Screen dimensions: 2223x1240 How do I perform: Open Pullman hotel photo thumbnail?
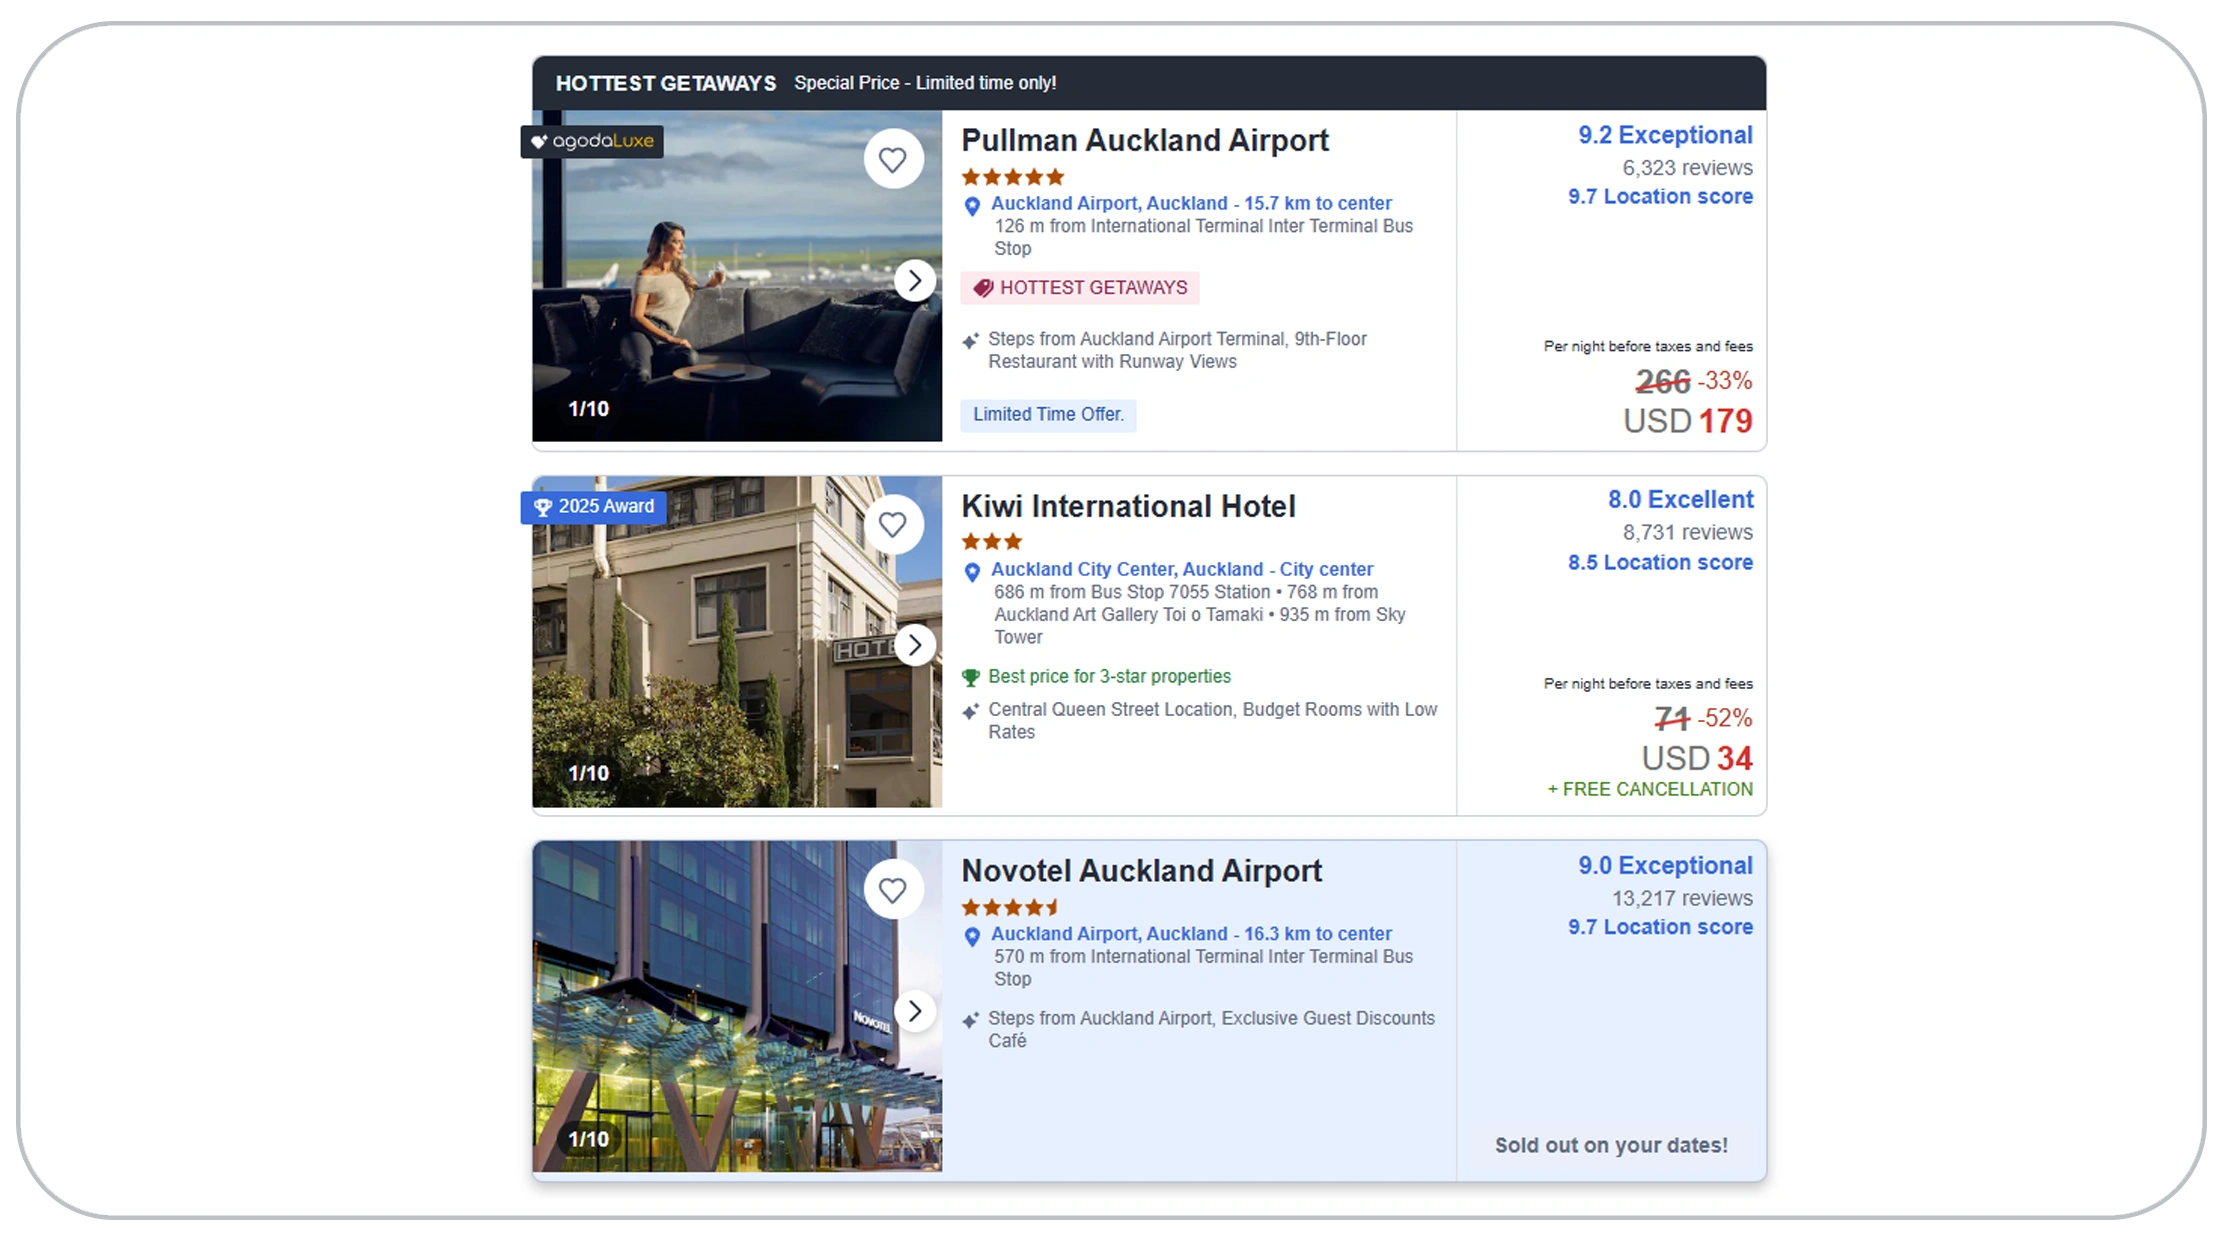pyautogui.click(x=737, y=276)
